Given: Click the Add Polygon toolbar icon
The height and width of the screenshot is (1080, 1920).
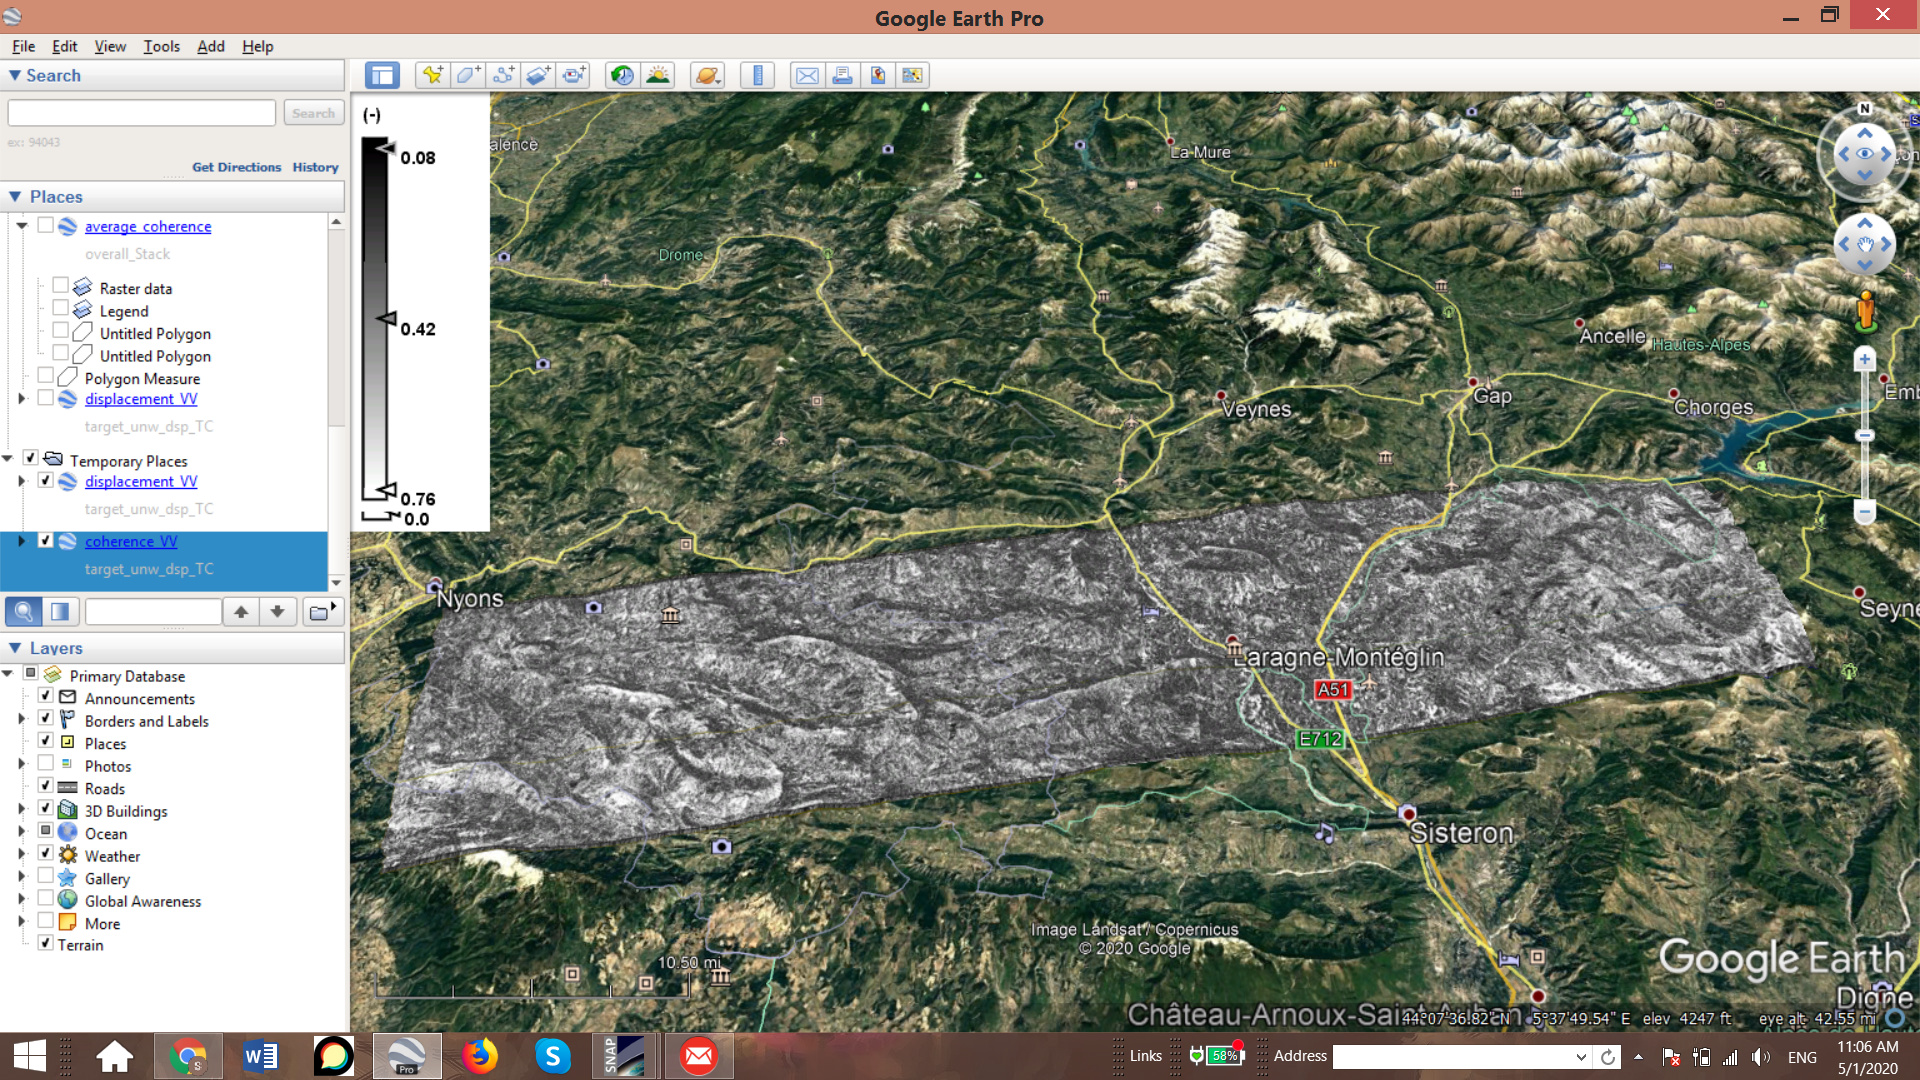Looking at the screenshot, I should point(467,75).
